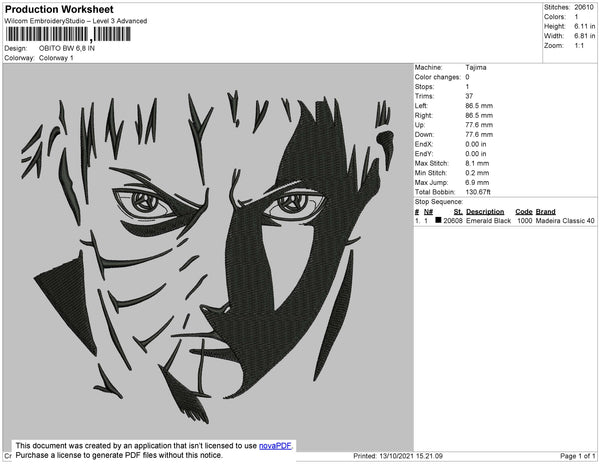Select the Printed timestamp 13/10/2021

pyautogui.click(x=398, y=456)
